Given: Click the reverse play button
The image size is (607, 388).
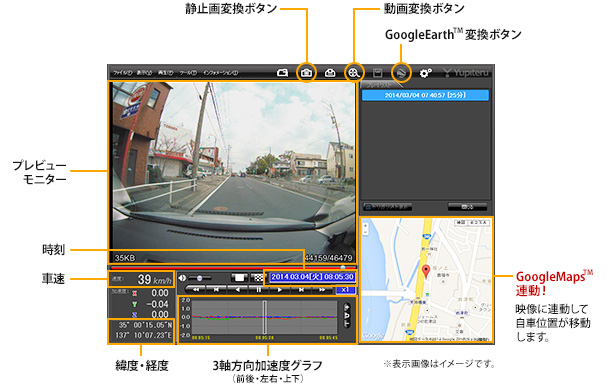Looking at the screenshot, I should (x=238, y=290).
